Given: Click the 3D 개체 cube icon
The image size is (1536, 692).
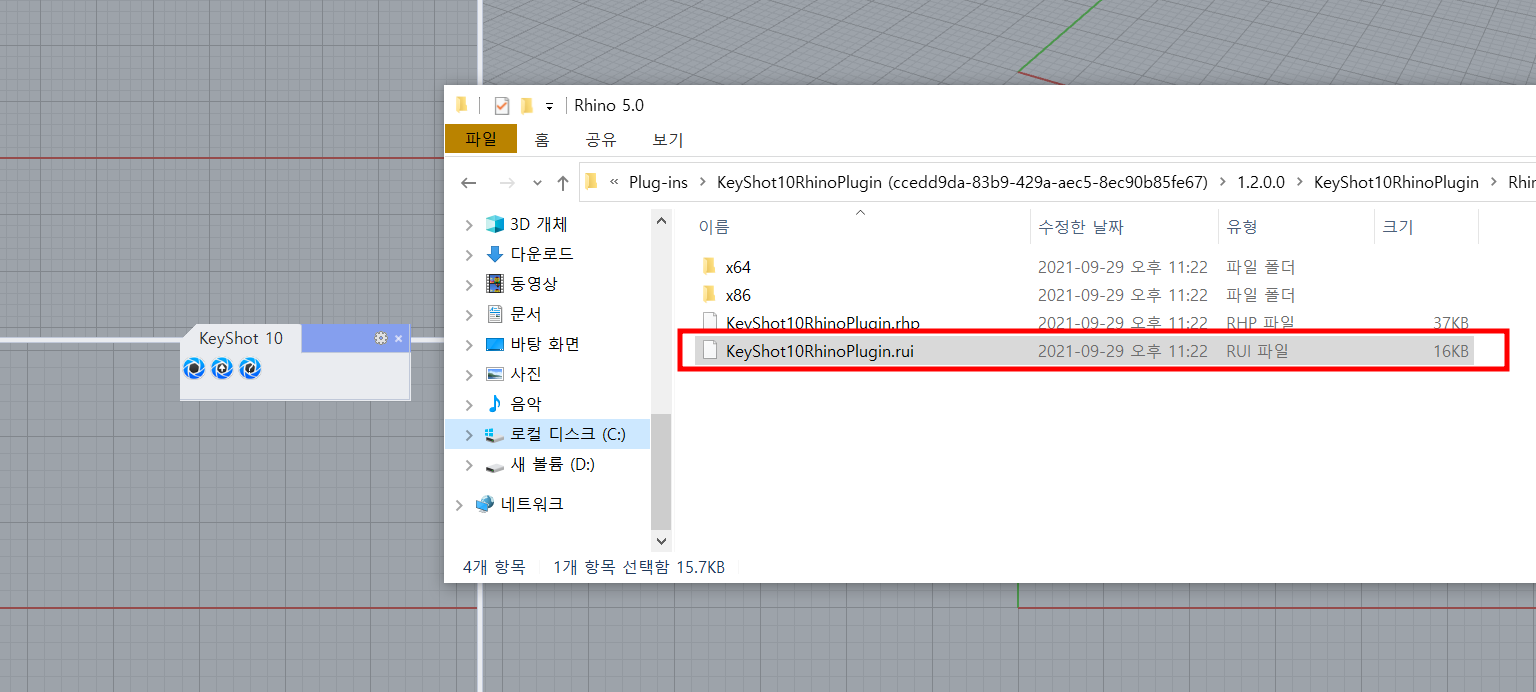Looking at the screenshot, I should (x=495, y=224).
